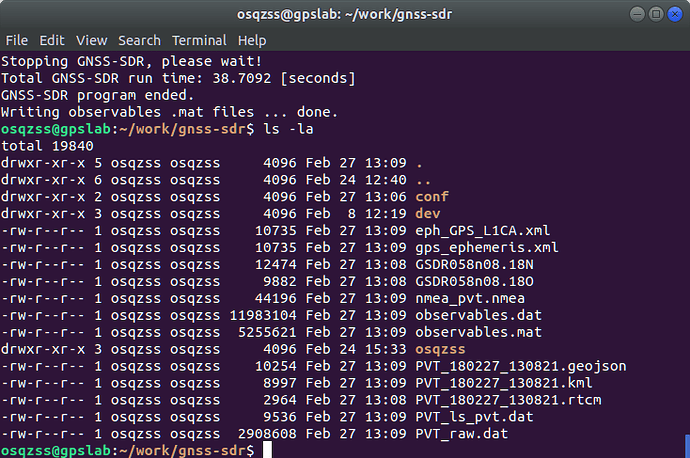Open the Help menu

[x=252, y=40]
